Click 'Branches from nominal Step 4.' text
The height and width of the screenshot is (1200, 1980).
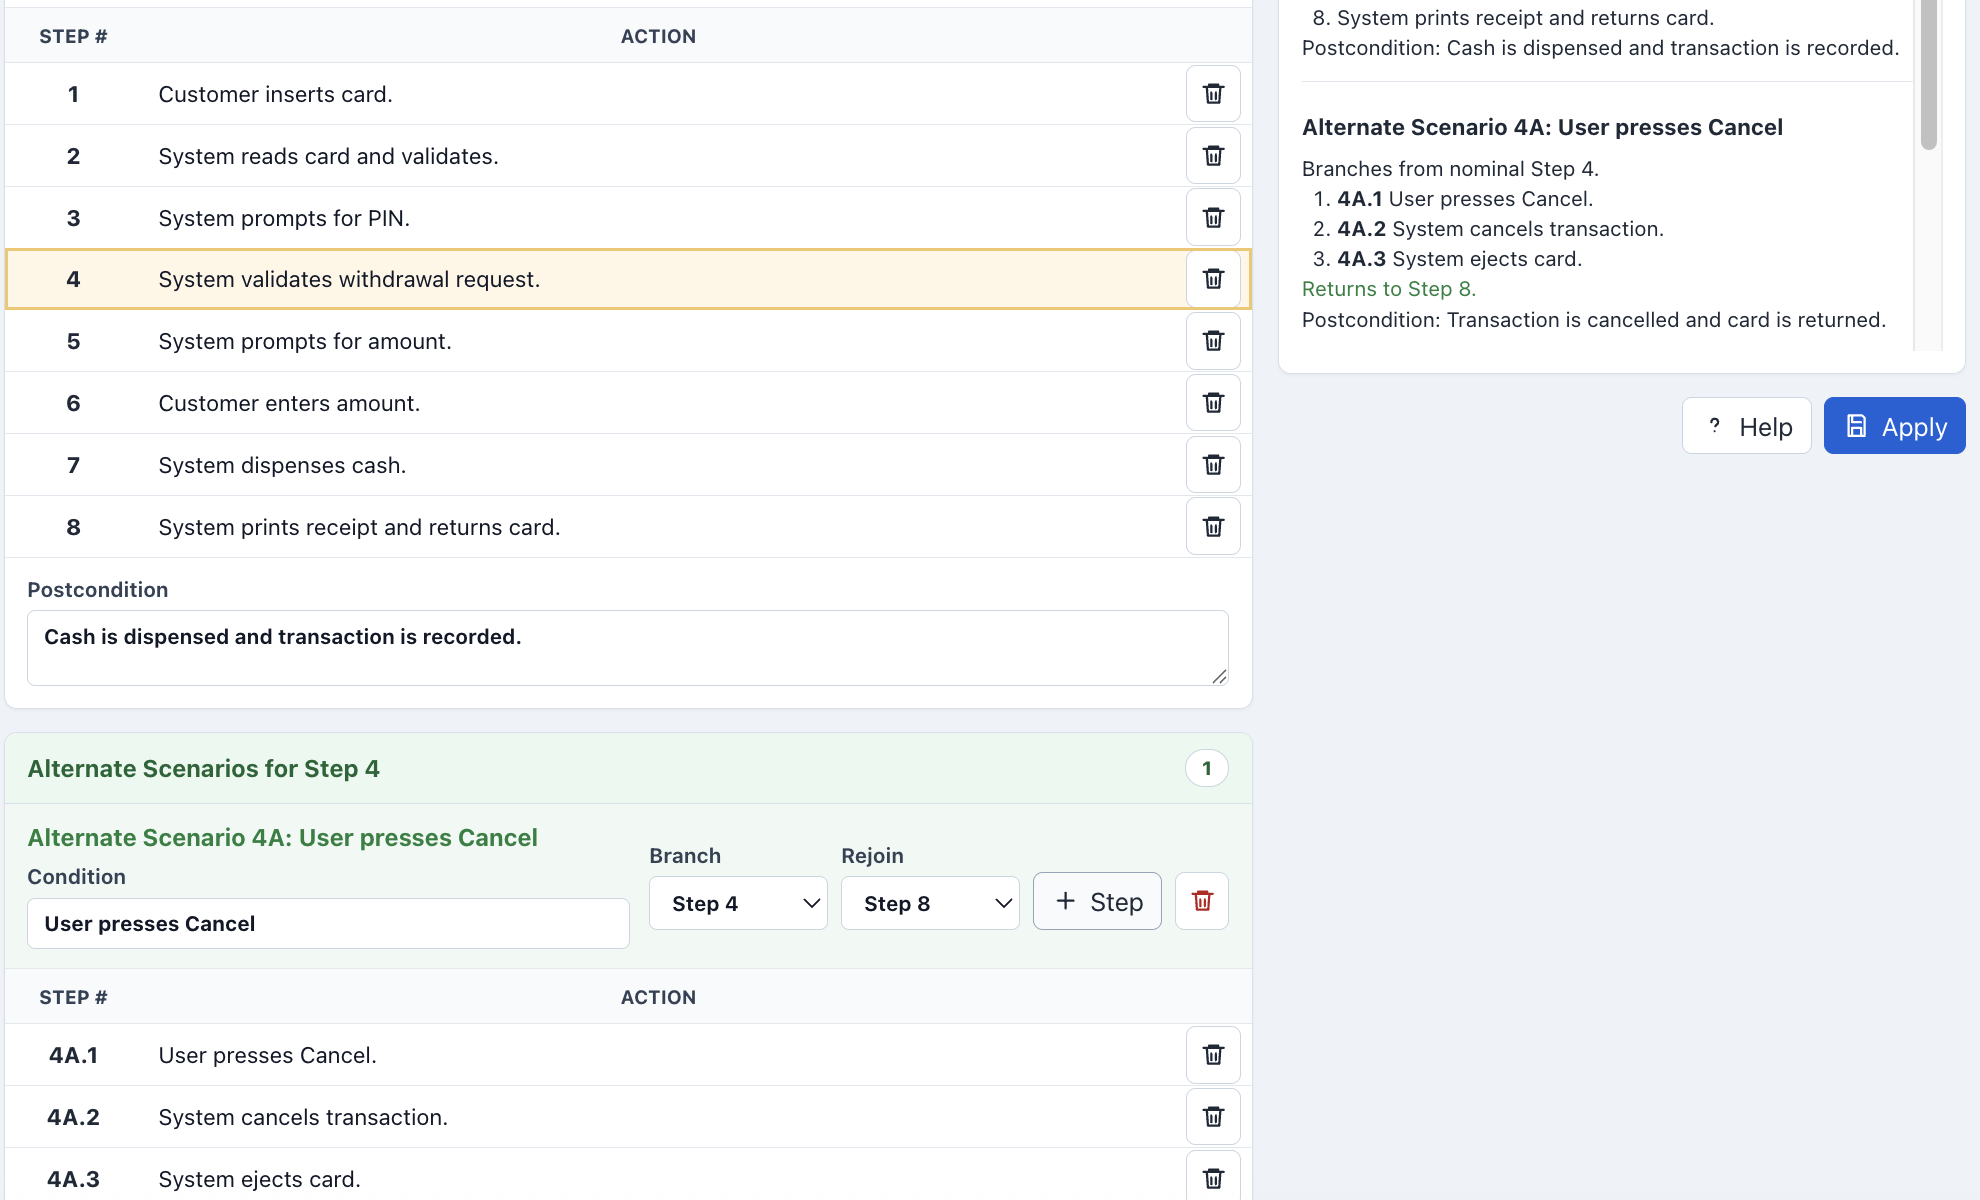click(1450, 169)
